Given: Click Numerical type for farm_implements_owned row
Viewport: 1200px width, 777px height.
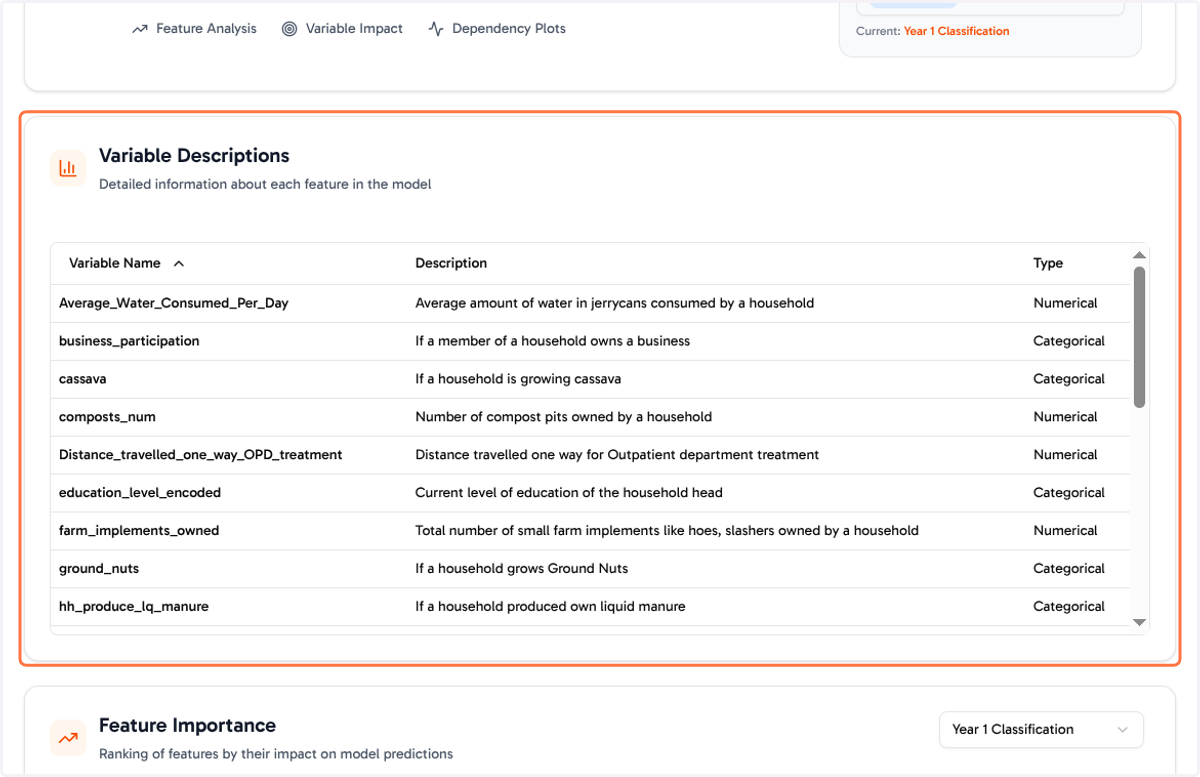Looking at the screenshot, I should pos(1065,531).
